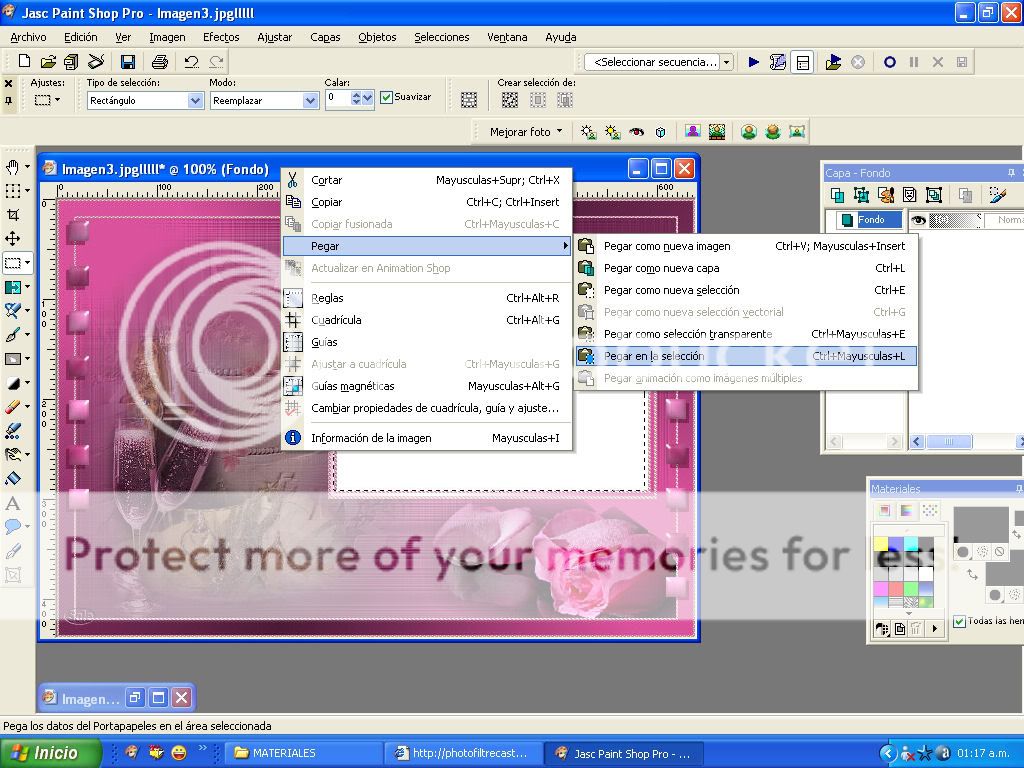Image resolution: width=1024 pixels, height=768 pixels.
Task: Click the paintbrush icon in Capa toolbar
Action: tap(997, 195)
